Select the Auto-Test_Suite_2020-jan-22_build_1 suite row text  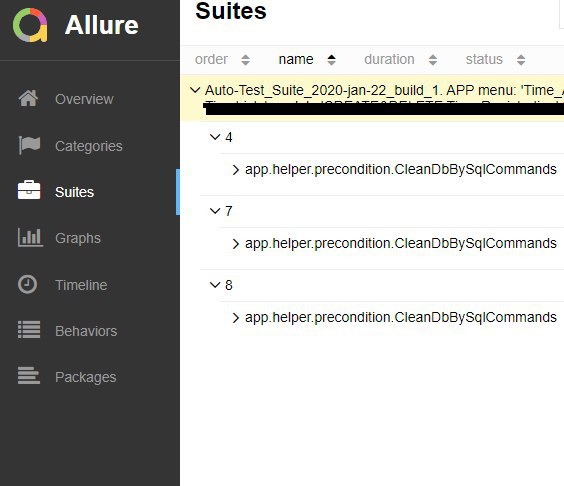[384, 90]
